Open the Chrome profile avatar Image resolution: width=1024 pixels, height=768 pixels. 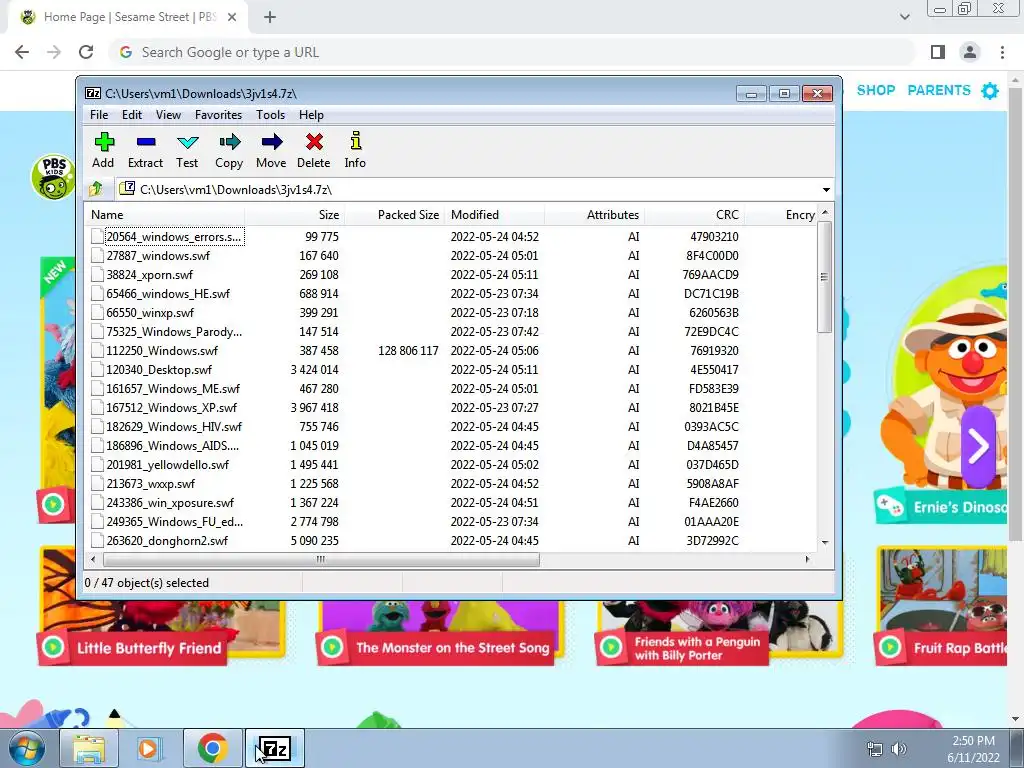coord(970,52)
